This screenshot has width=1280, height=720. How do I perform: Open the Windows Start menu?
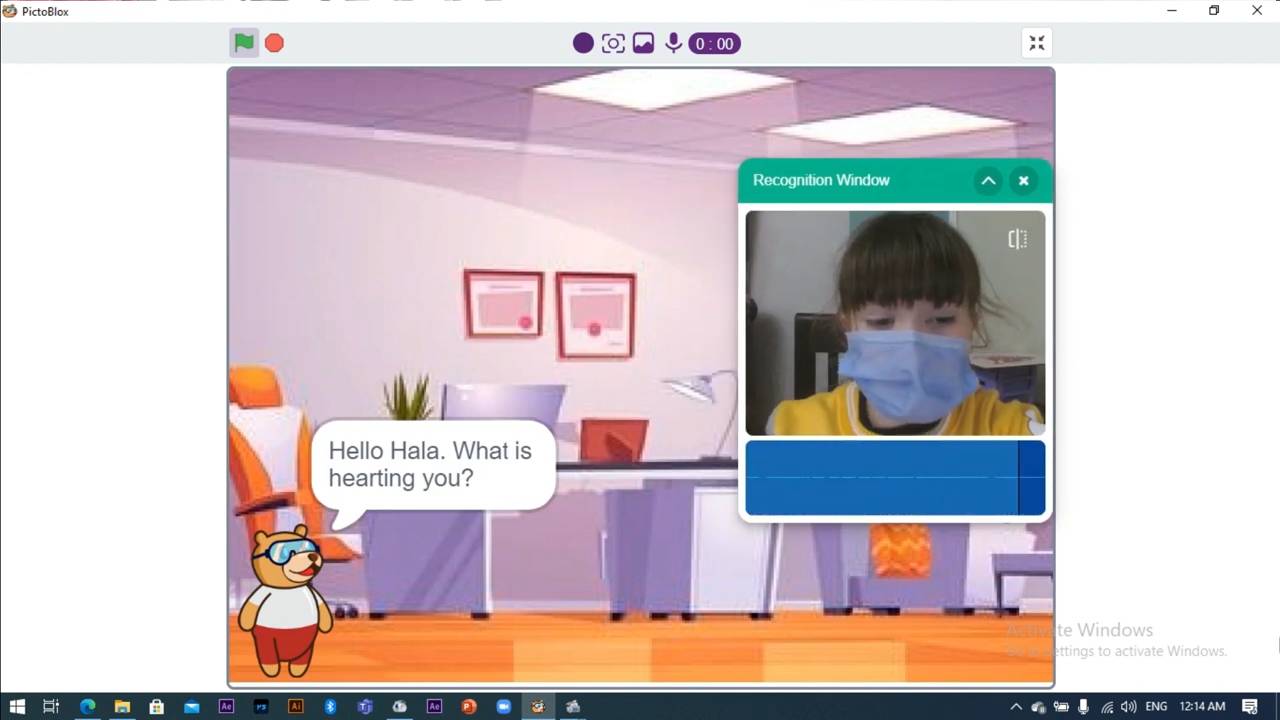click(17, 707)
